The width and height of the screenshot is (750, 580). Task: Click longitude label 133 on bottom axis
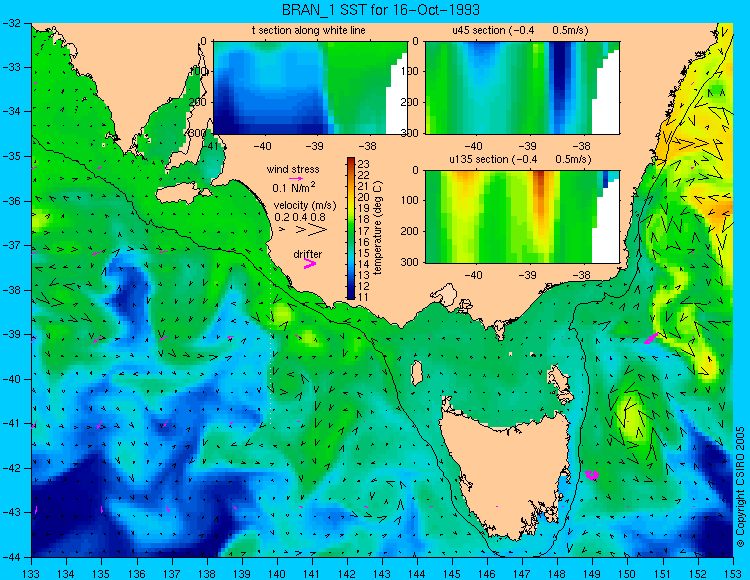(x=32, y=573)
